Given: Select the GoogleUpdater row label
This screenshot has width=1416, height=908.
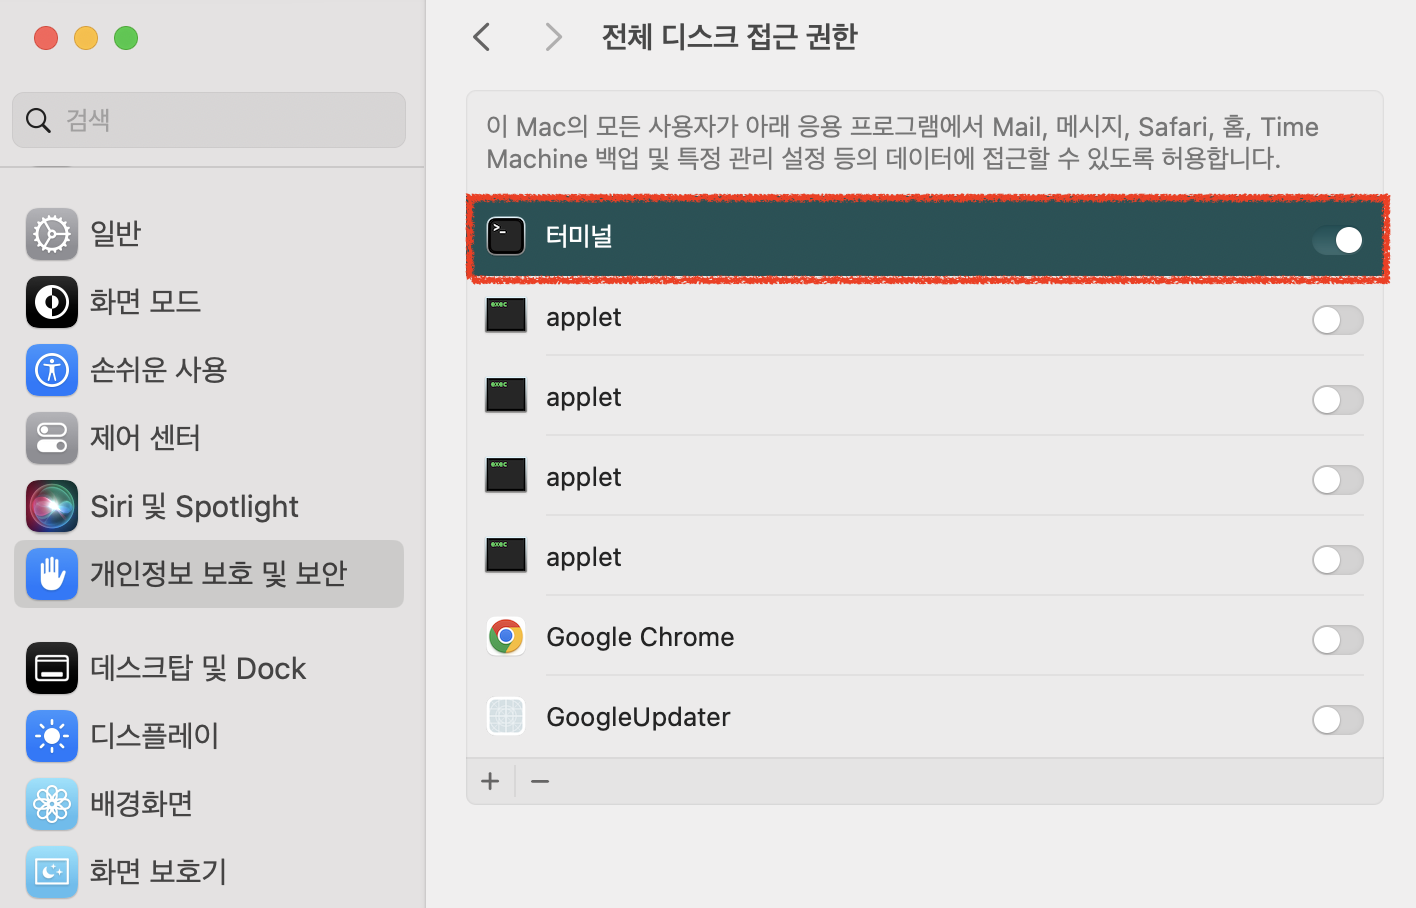Looking at the screenshot, I should pyautogui.click(x=638, y=717).
